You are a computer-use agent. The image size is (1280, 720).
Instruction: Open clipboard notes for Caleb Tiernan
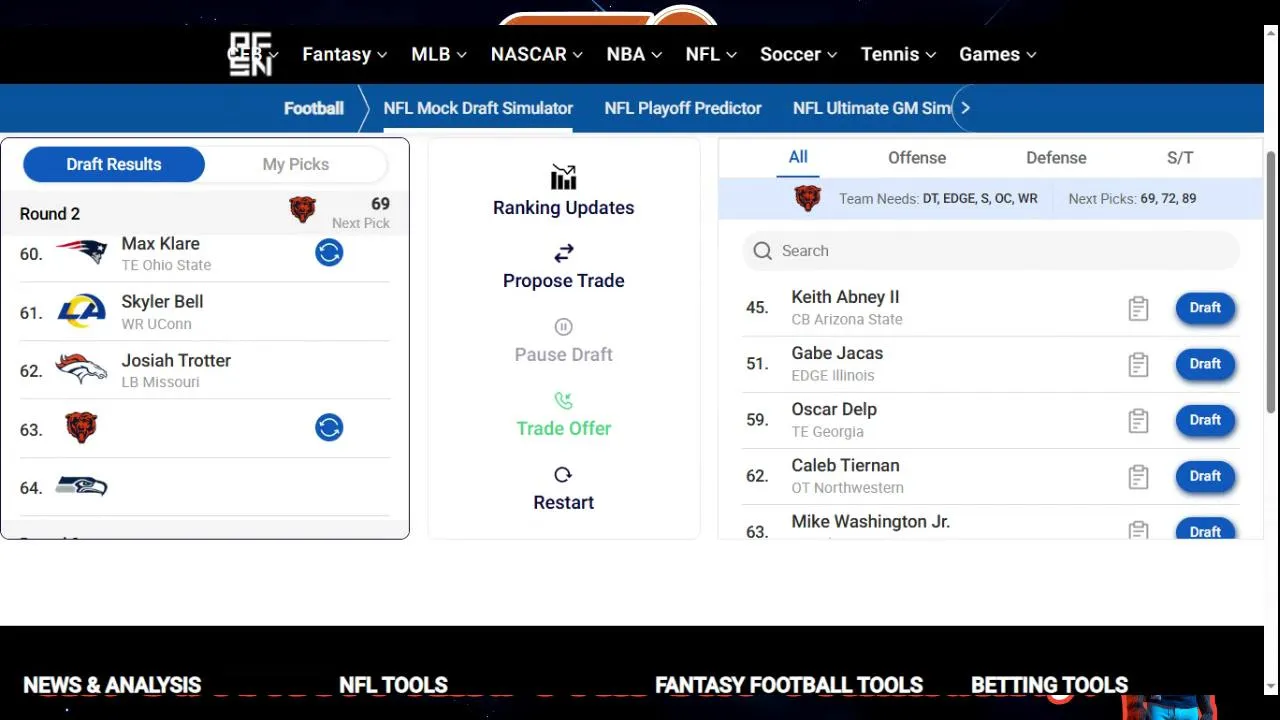[1138, 477]
